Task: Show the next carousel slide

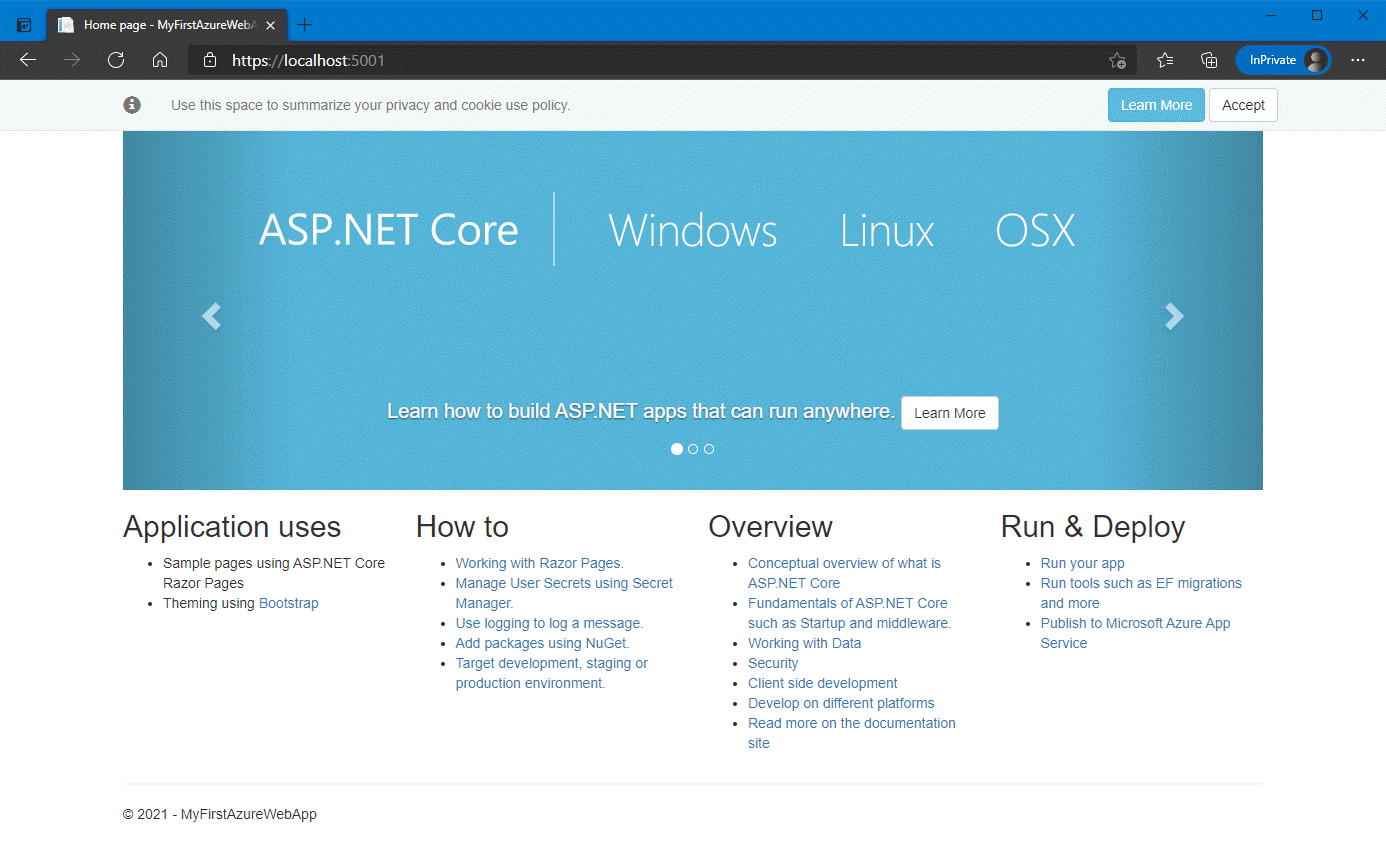Action: tap(1174, 316)
